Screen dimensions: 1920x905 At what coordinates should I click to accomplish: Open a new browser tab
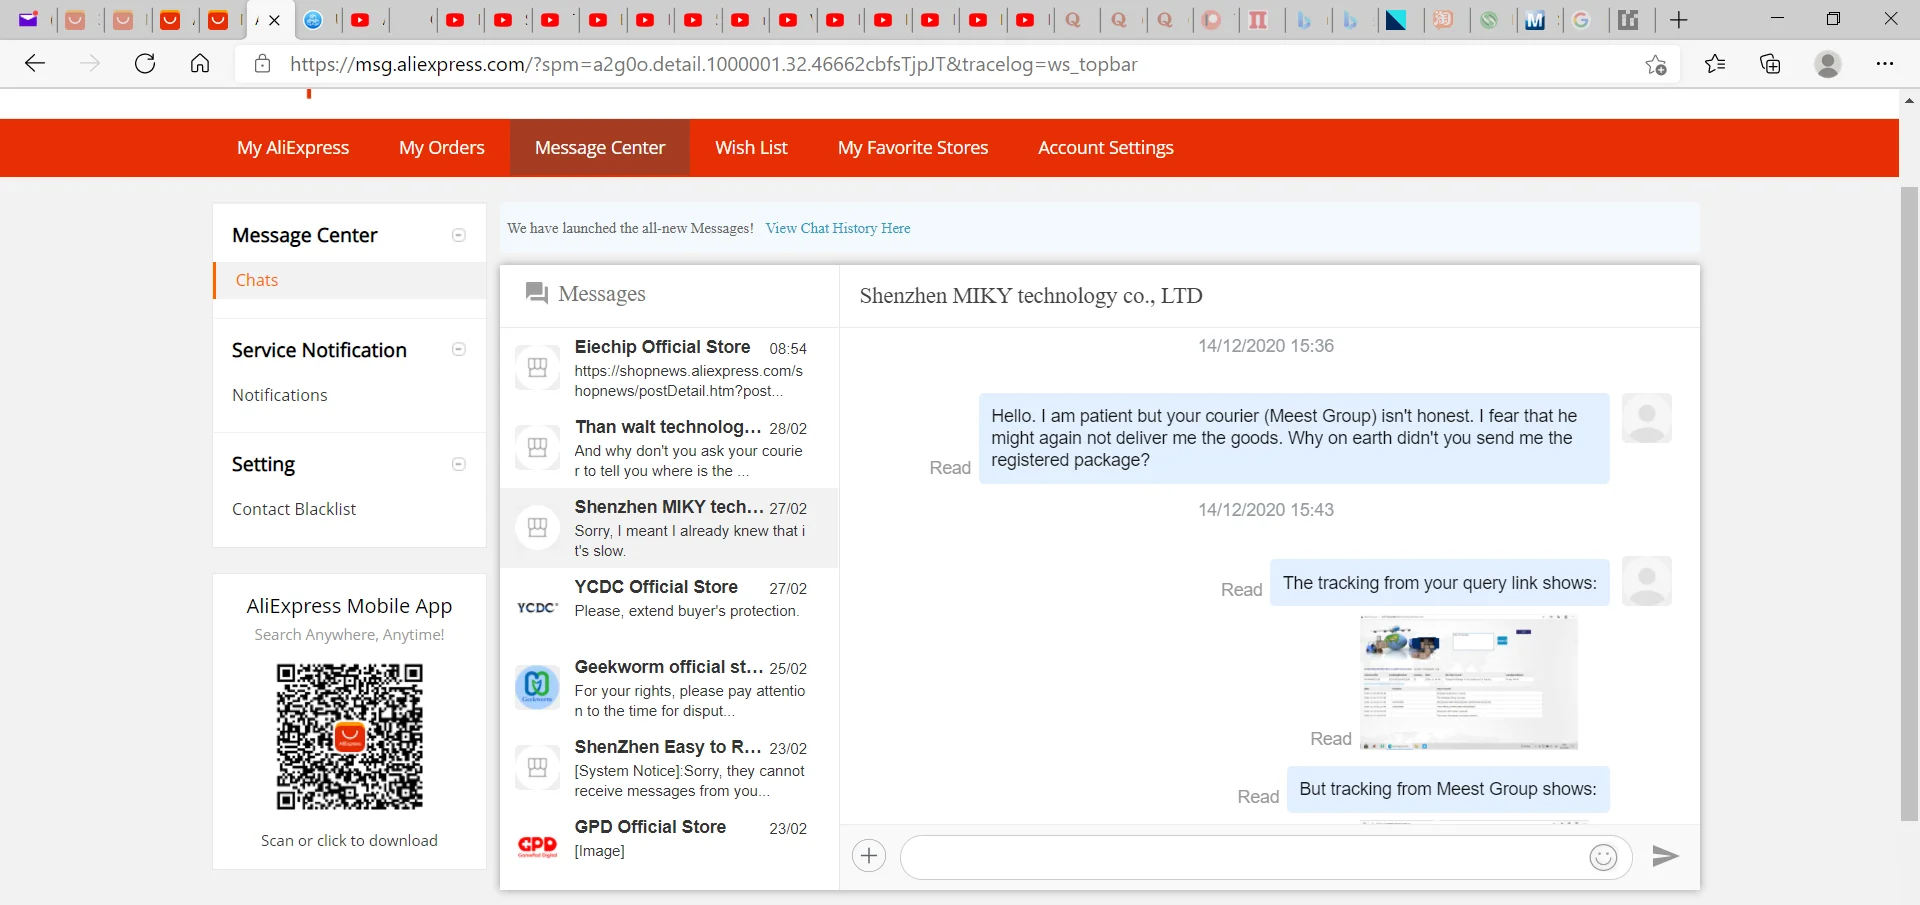click(x=1679, y=20)
